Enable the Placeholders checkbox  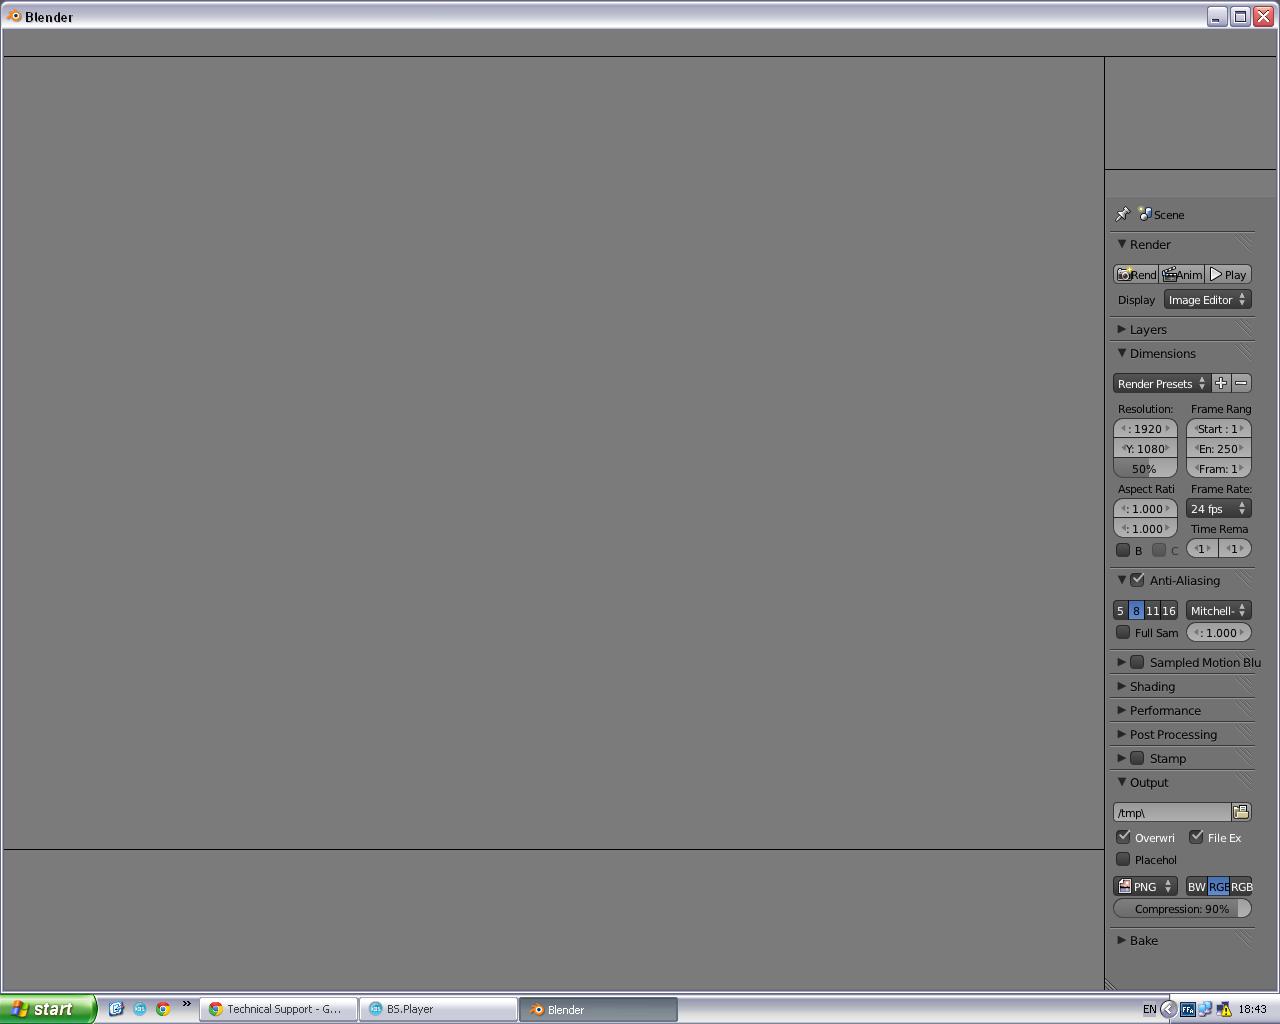click(x=1123, y=859)
